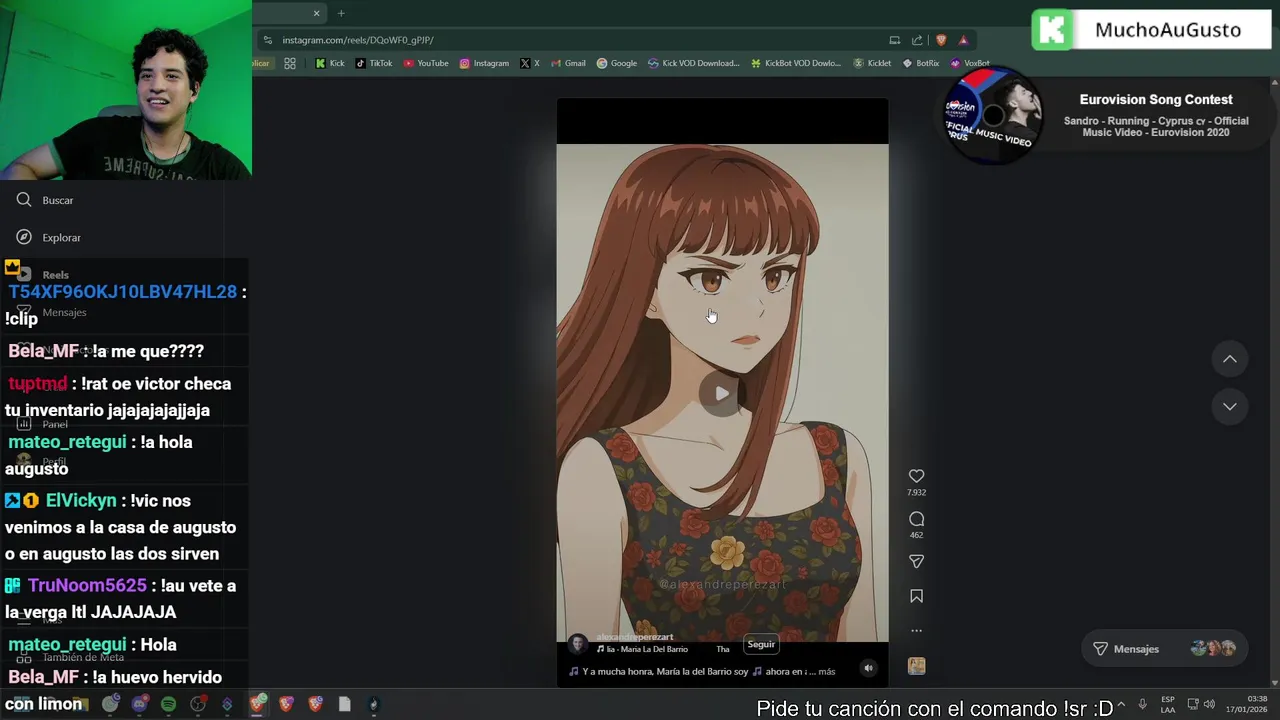Click the microphone icon in system tray

(1142, 704)
